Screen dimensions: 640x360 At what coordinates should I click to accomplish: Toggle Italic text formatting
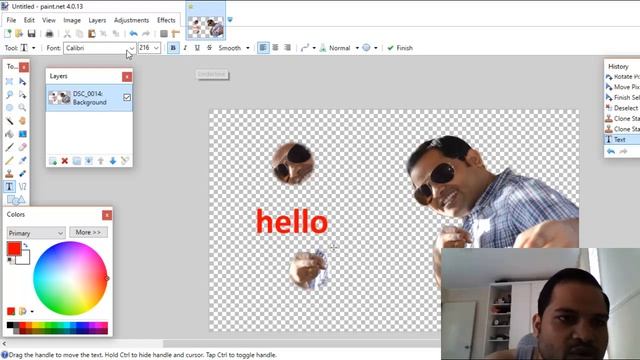point(185,48)
